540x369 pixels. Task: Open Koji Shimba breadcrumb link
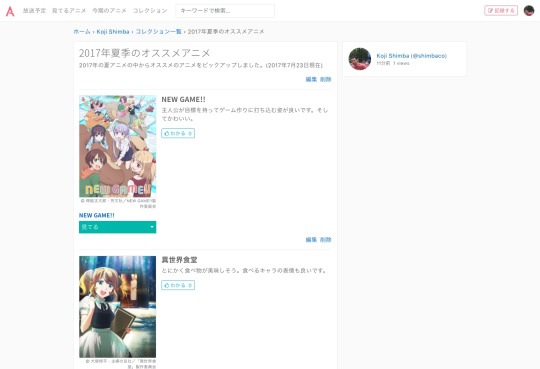[113, 31]
